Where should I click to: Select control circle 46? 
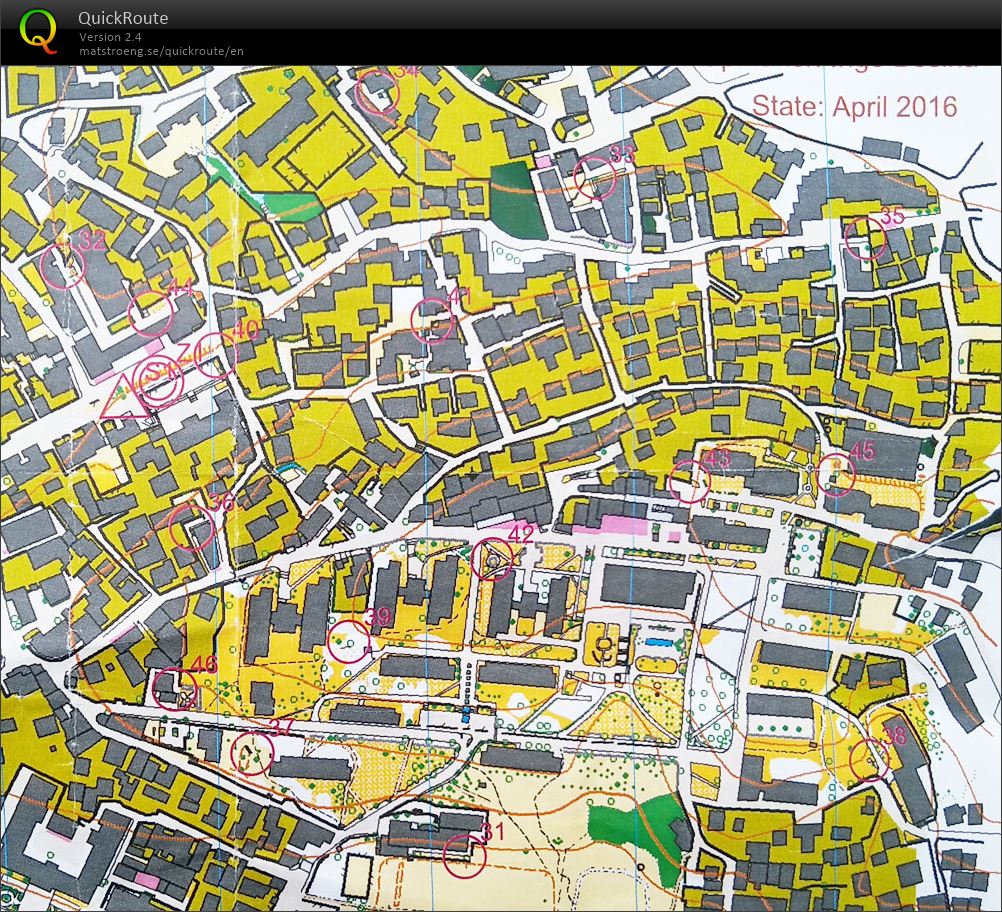(x=174, y=688)
